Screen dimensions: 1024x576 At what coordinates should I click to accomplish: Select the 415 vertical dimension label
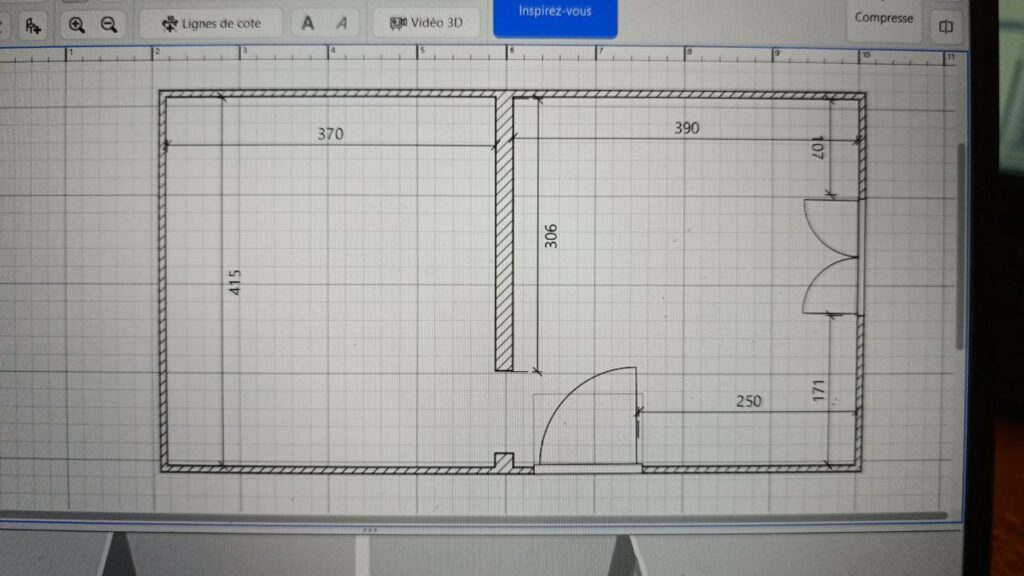[235, 282]
